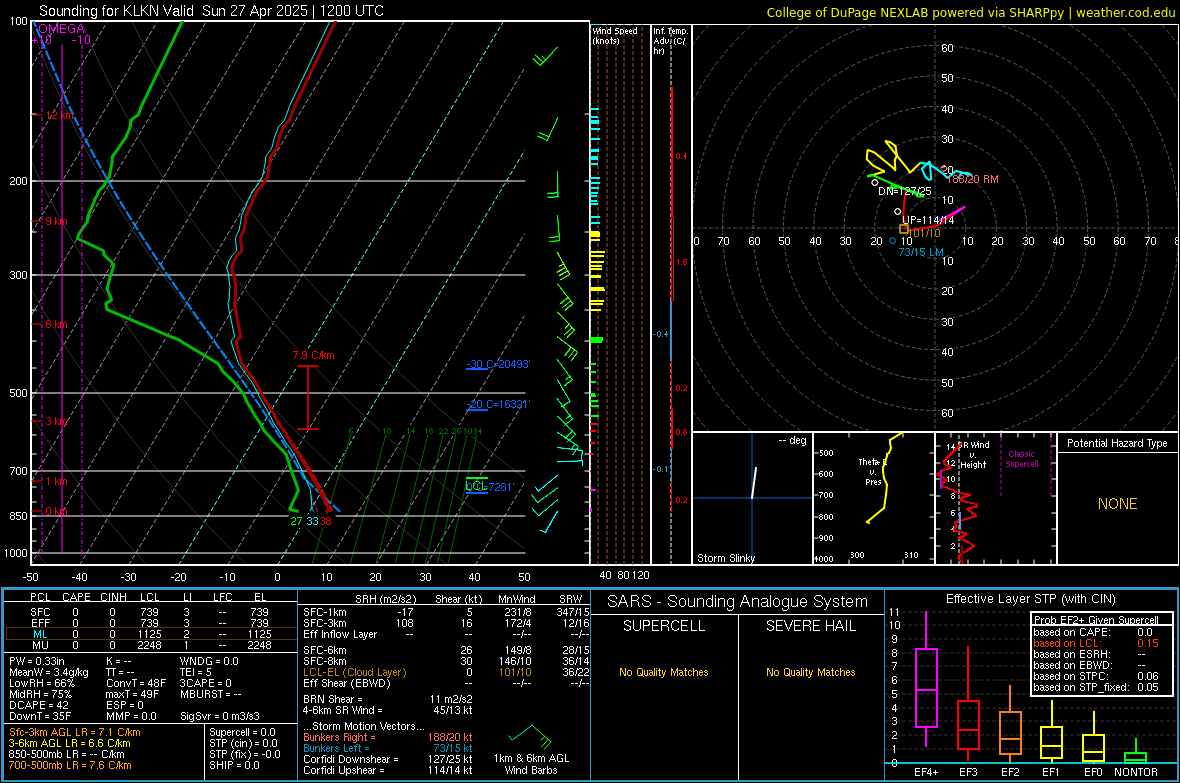
Task: Click the 'Theta-E v. Pres' plot label
Action: pos(871,471)
